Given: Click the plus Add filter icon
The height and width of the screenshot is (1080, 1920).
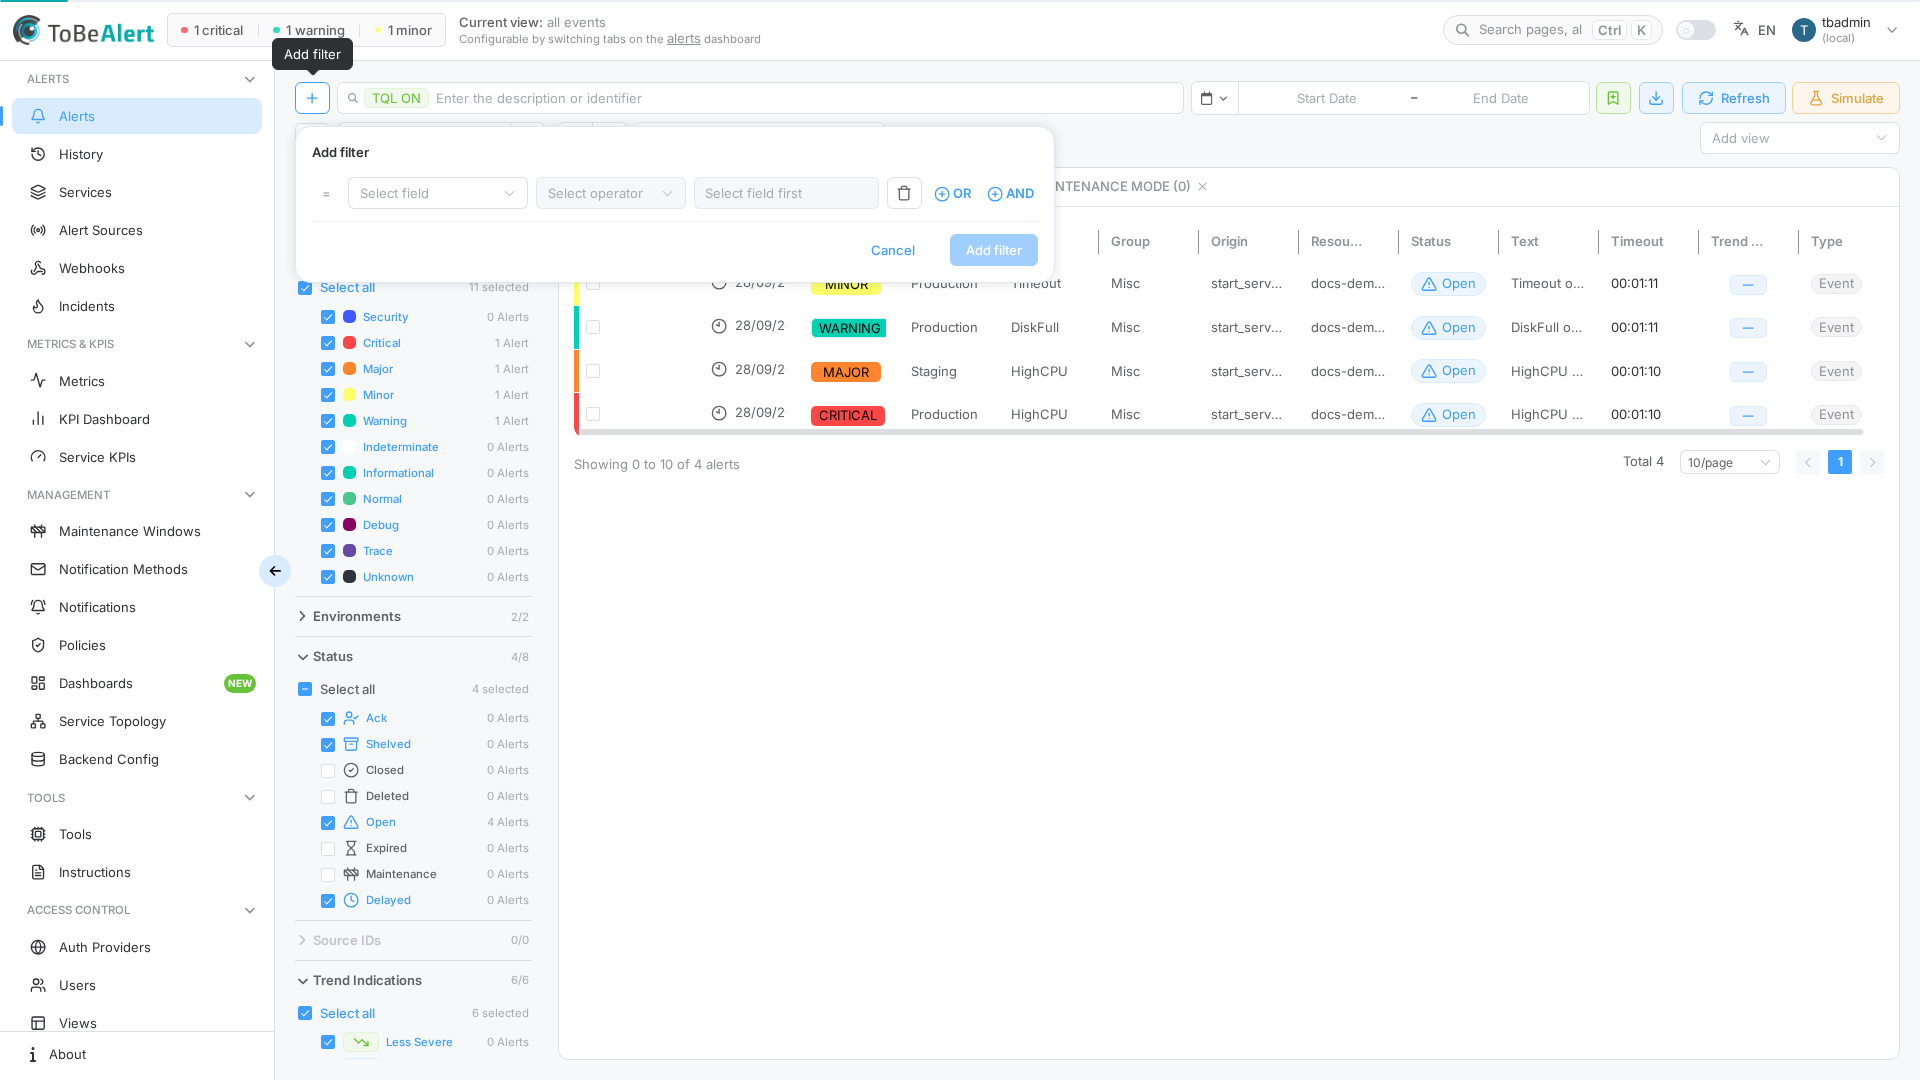Looking at the screenshot, I should tap(312, 98).
